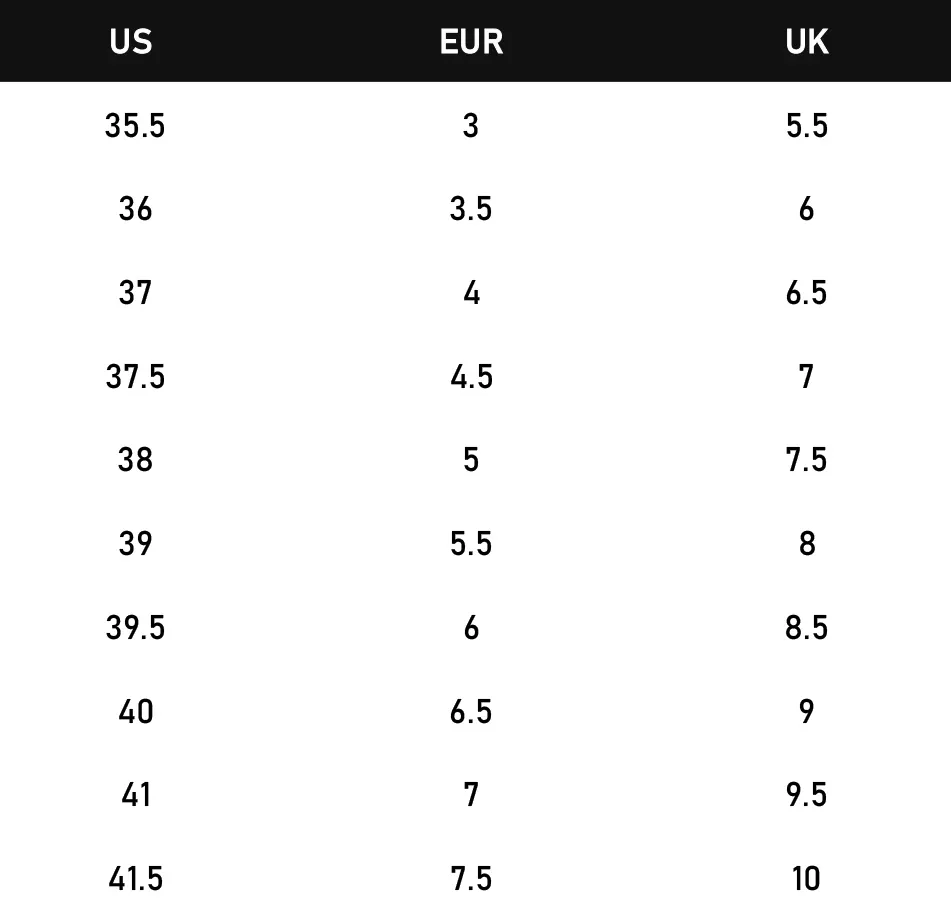Click the EUR column header
The height and width of the screenshot is (906, 951).
(471, 42)
